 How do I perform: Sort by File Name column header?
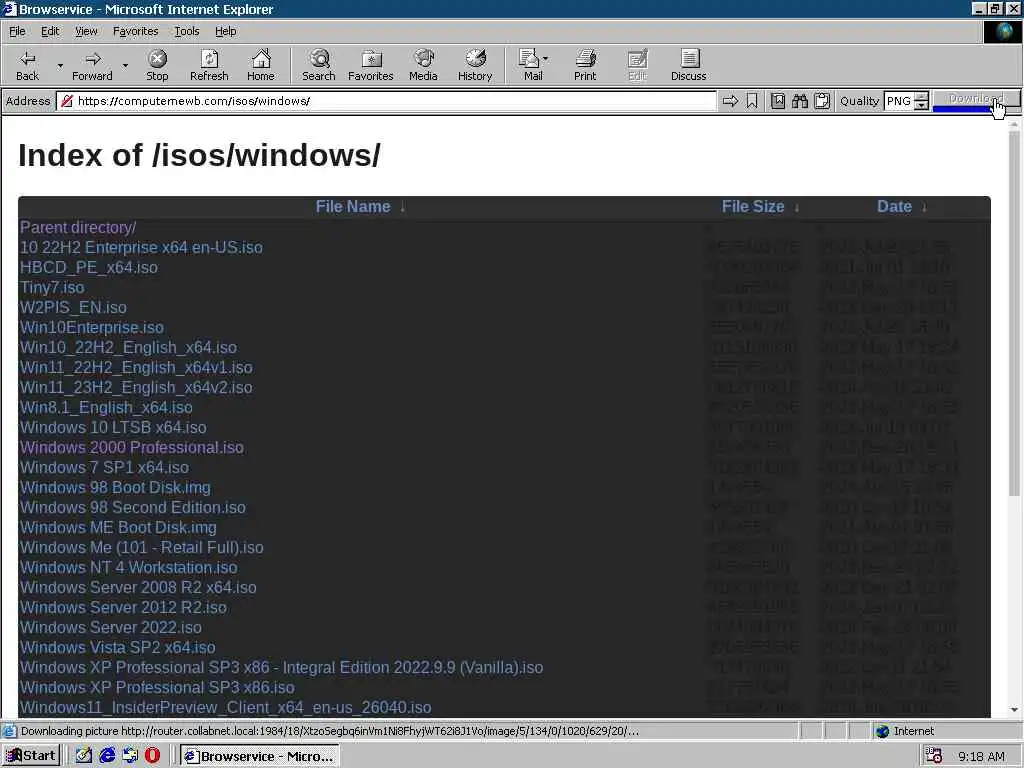[353, 206]
